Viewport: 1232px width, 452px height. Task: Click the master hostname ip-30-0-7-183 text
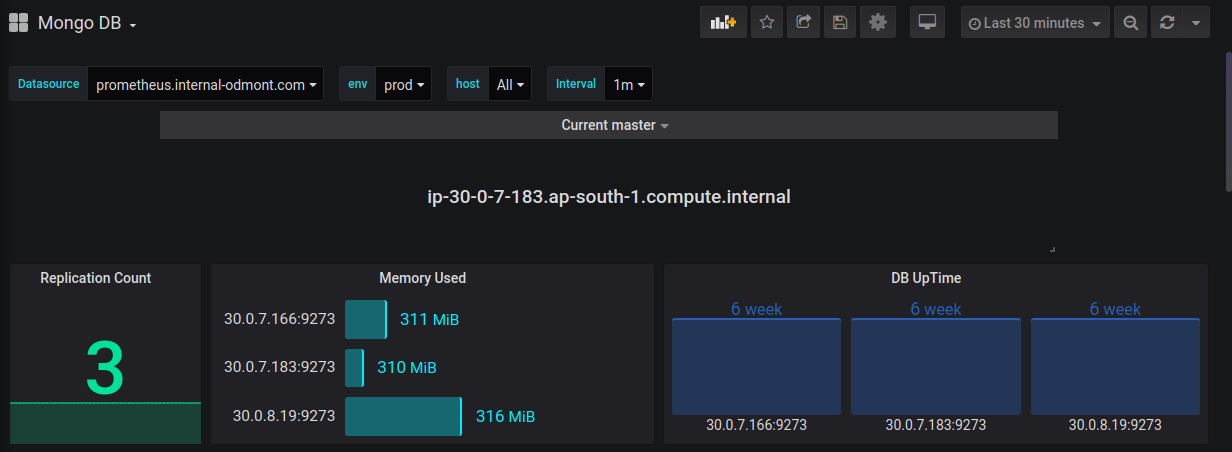click(609, 197)
